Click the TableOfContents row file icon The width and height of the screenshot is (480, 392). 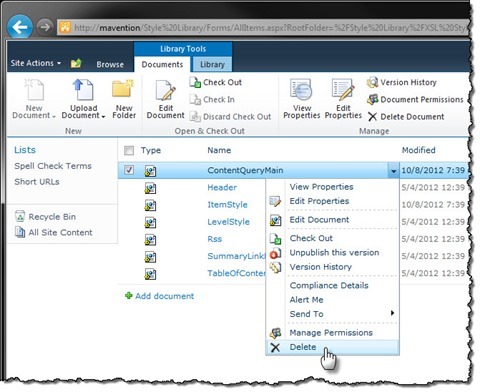coord(150,274)
